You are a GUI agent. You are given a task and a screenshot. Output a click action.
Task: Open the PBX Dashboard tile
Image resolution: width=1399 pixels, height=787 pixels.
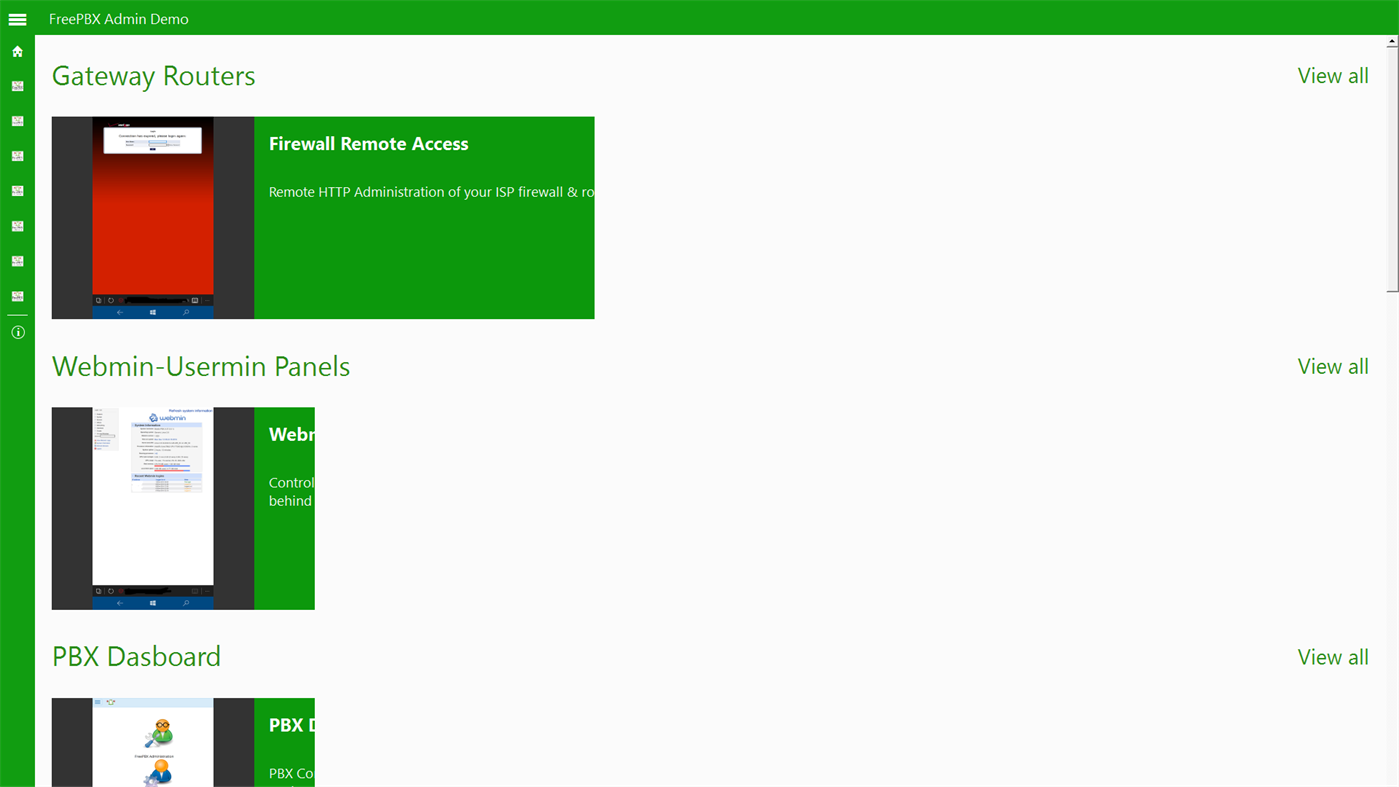tap(284, 740)
